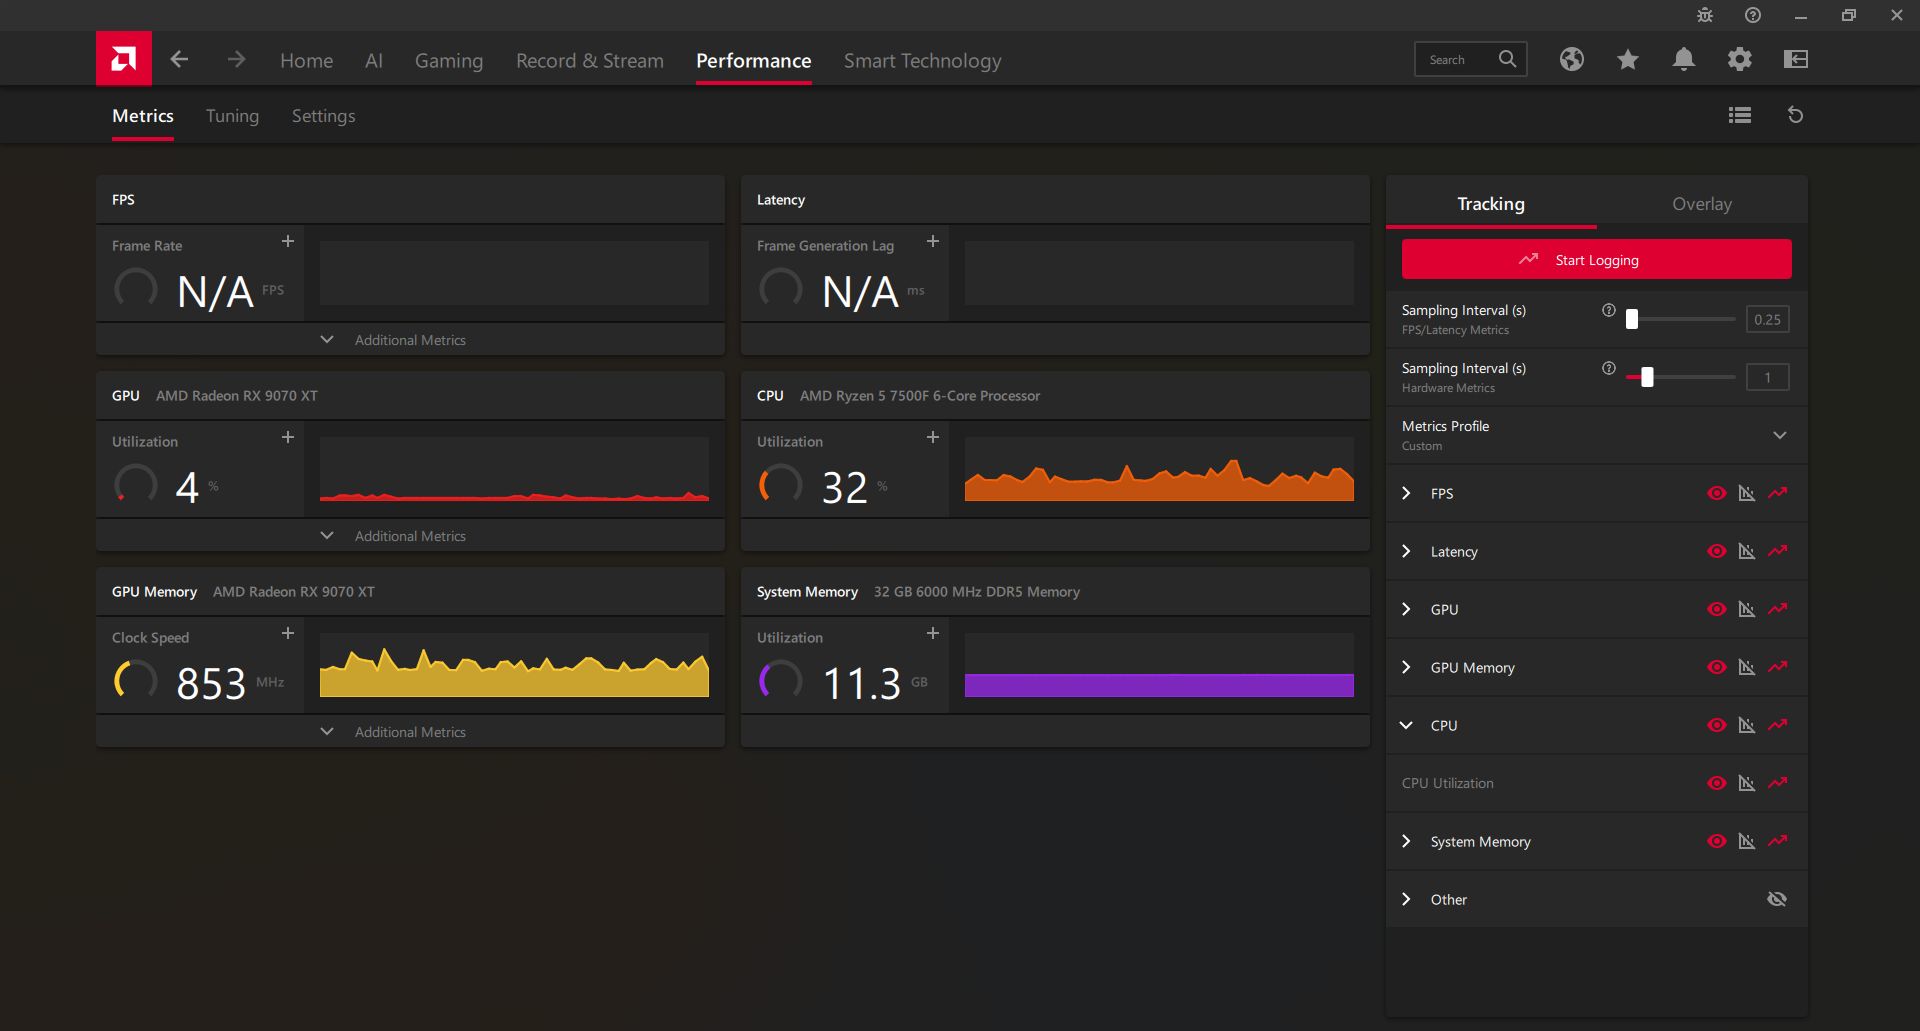Image resolution: width=1920 pixels, height=1031 pixels.
Task: Toggle System Memory visibility eye
Action: (1717, 841)
